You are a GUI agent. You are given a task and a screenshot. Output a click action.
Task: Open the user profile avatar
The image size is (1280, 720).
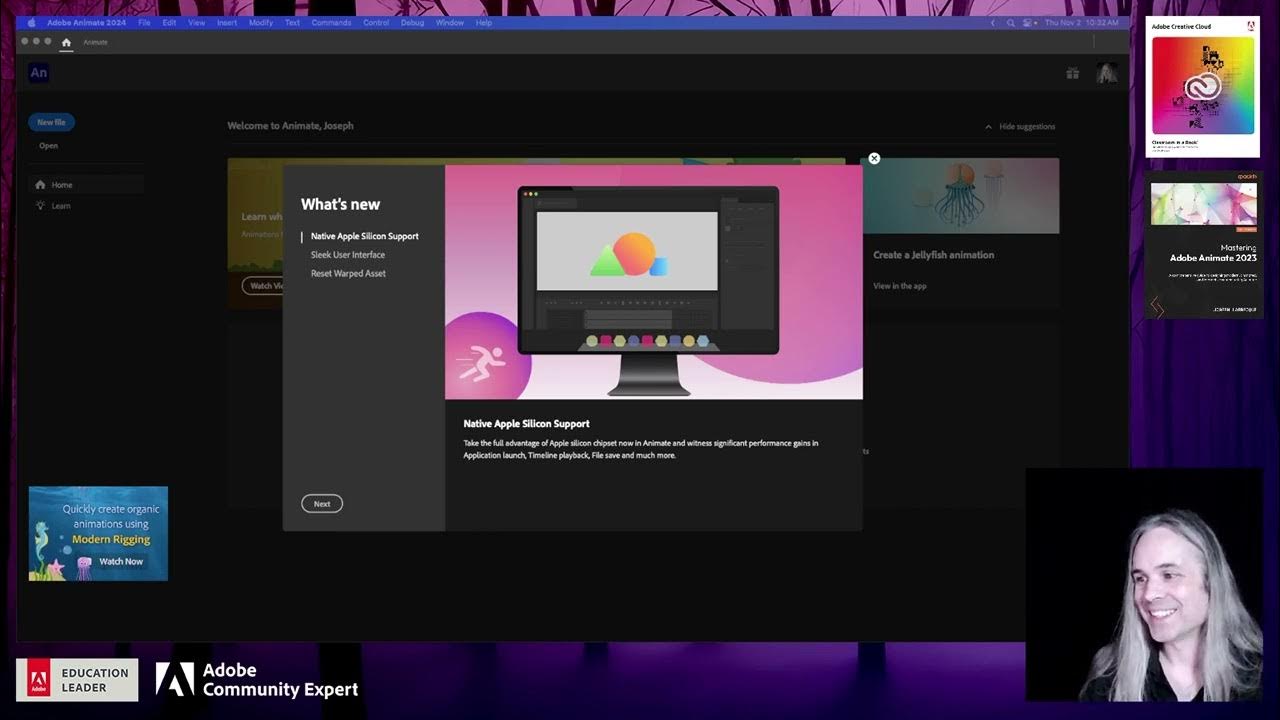coord(1107,73)
